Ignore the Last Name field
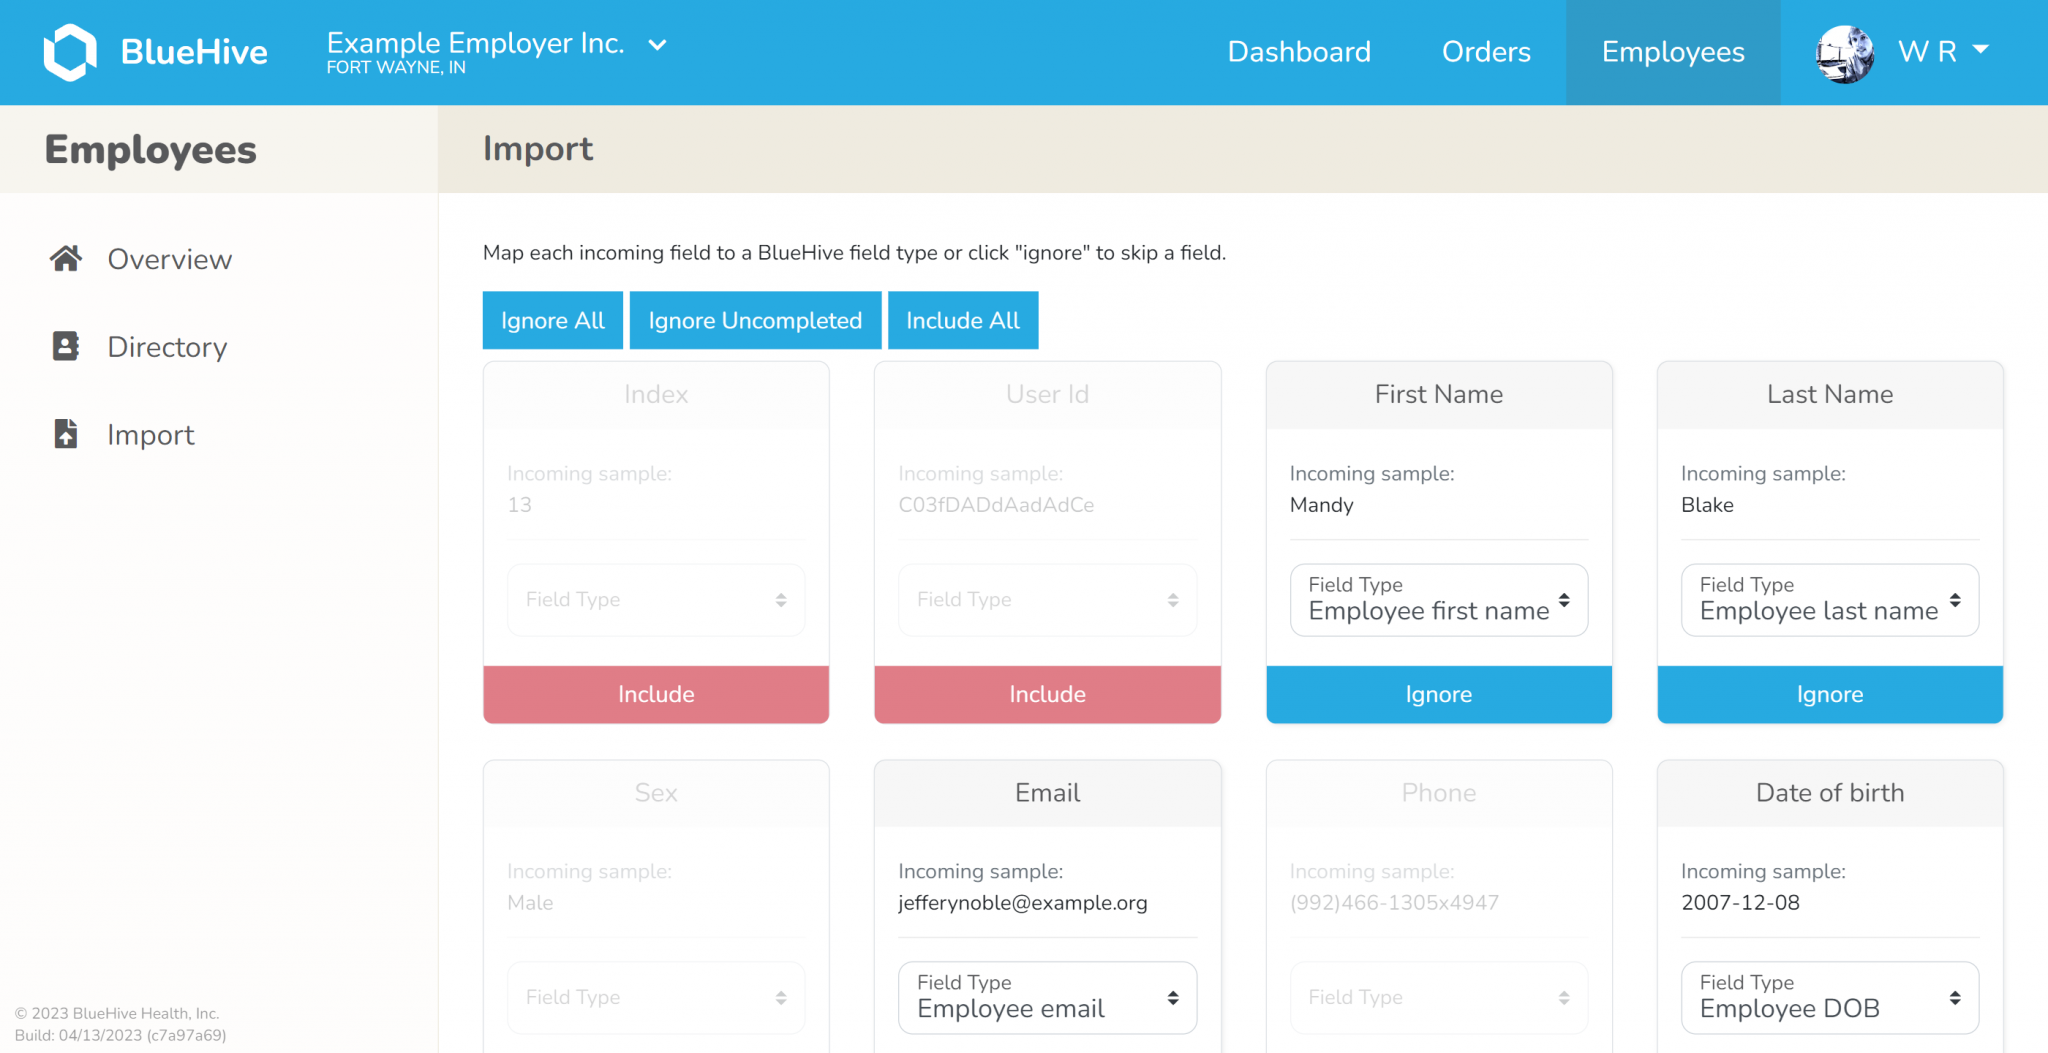The width and height of the screenshot is (2048, 1053). pos(1829,694)
